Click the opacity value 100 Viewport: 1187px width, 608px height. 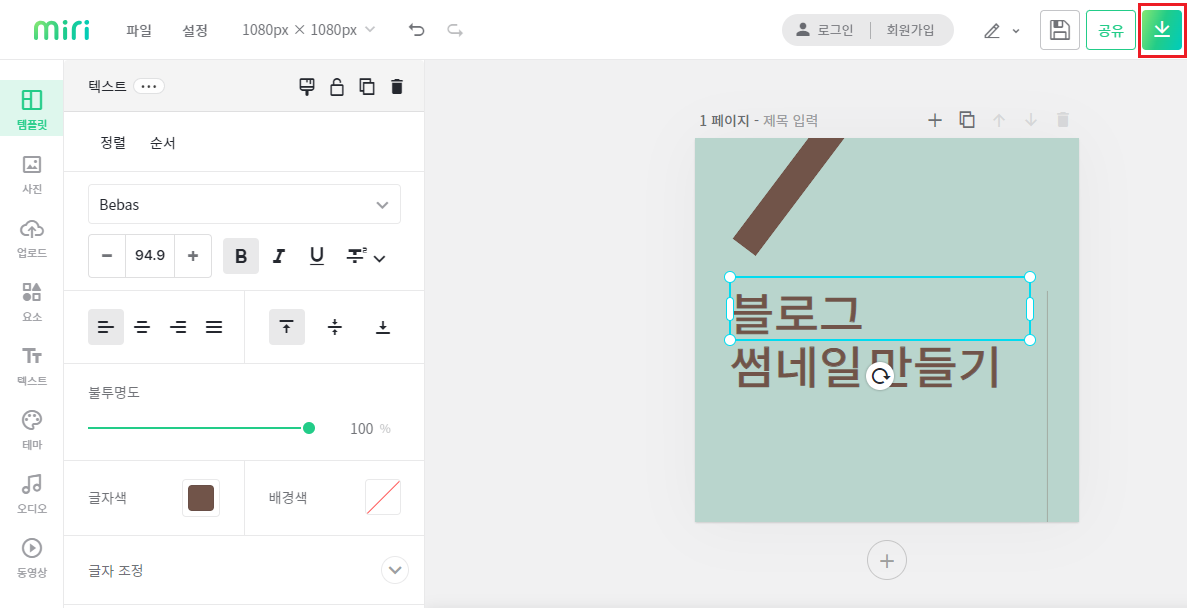(x=362, y=429)
